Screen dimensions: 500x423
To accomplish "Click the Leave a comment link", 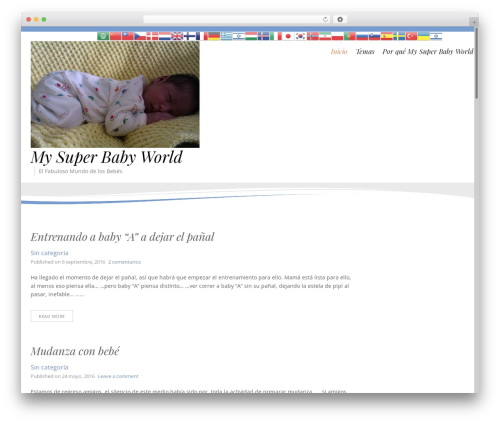I will [118, 376].
